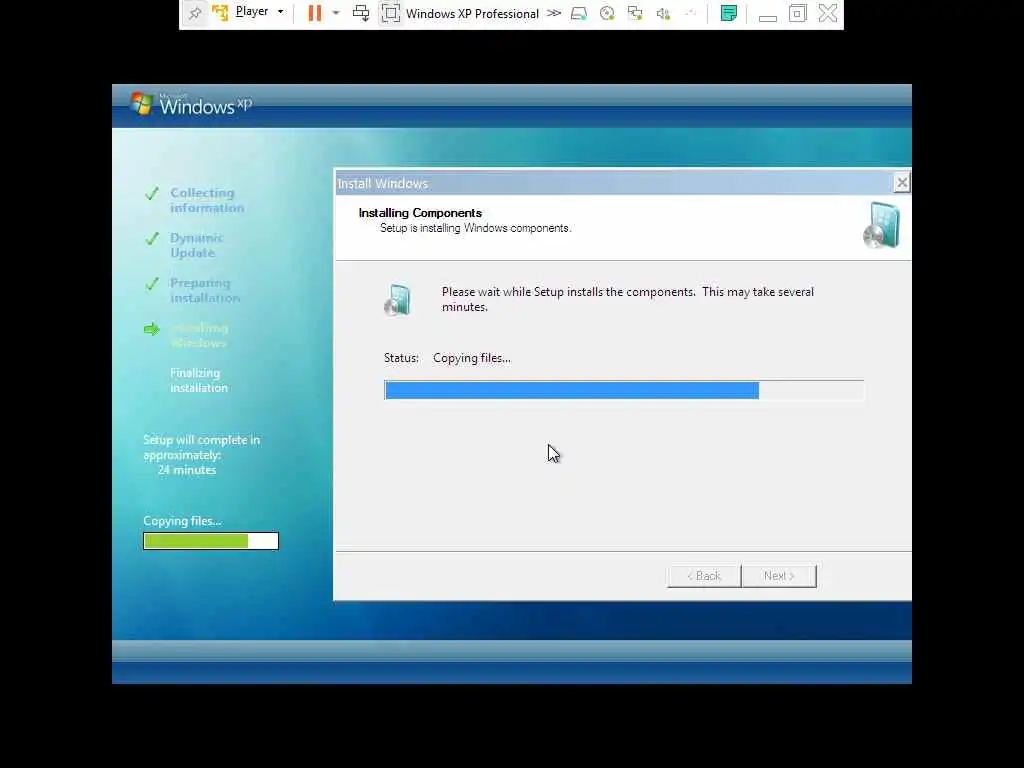Select the Dynamic Update step
Image resolution: width=1024 pixels, height=768 pixels.
click(x=197, y=246)
